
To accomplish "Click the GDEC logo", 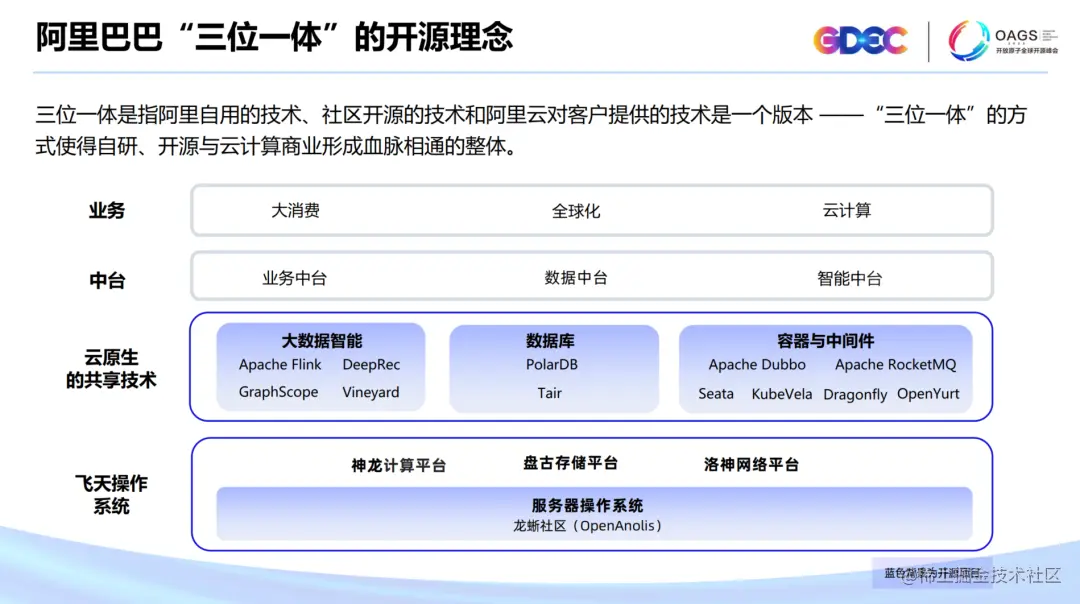I will tap(860, 41).
